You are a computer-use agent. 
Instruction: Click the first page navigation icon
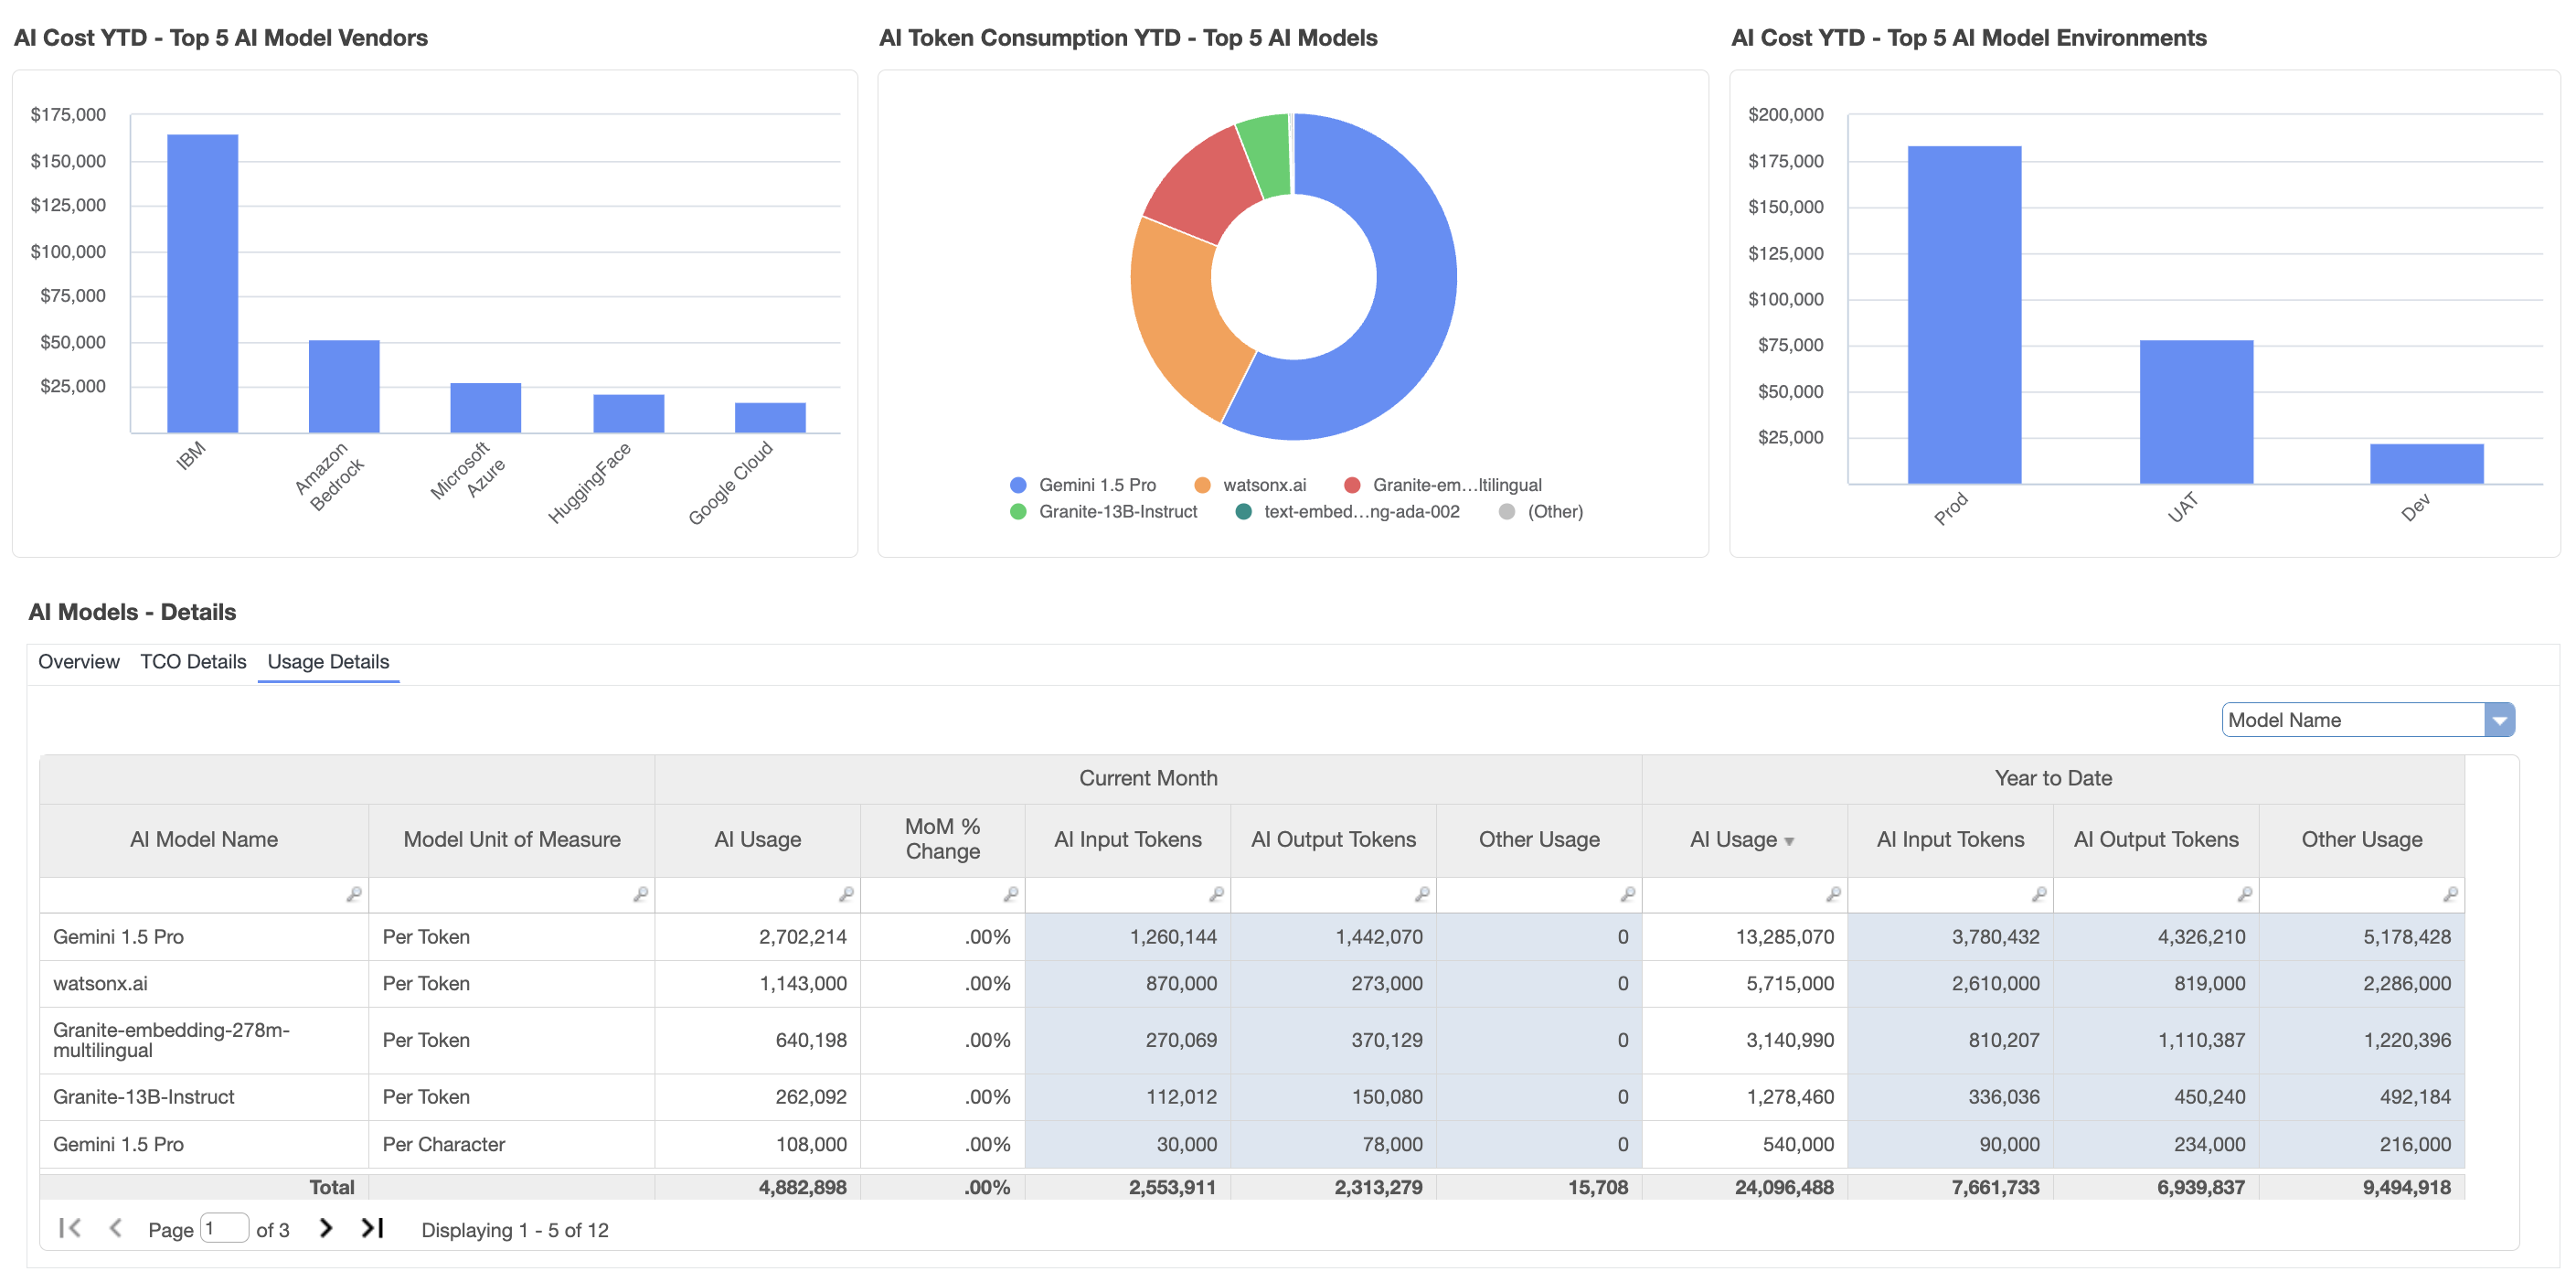pyautogui.click(x=69, y=1228)
